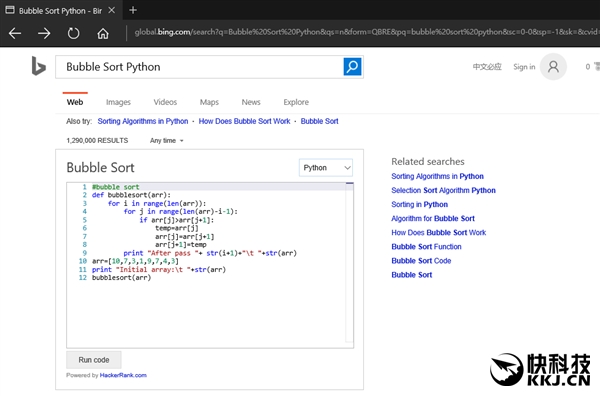600x396 pixels.
Task: Open related search 'How Does Bubble Sort Work'
Action: point(439,233)
